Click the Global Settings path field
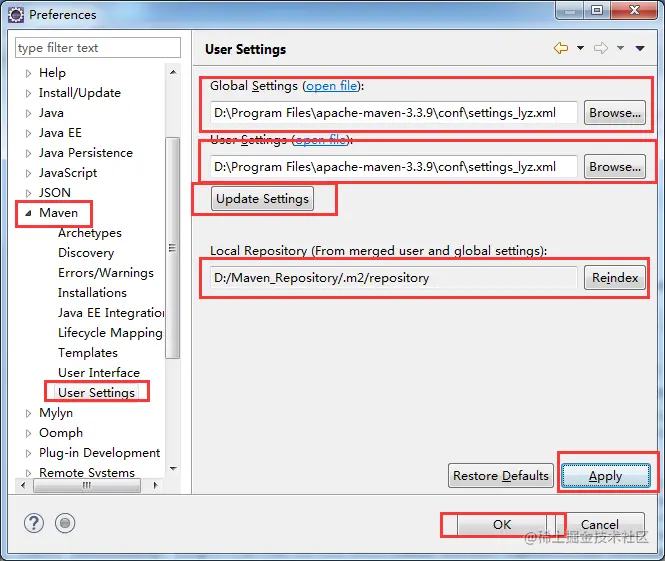 tap(394, 113)
